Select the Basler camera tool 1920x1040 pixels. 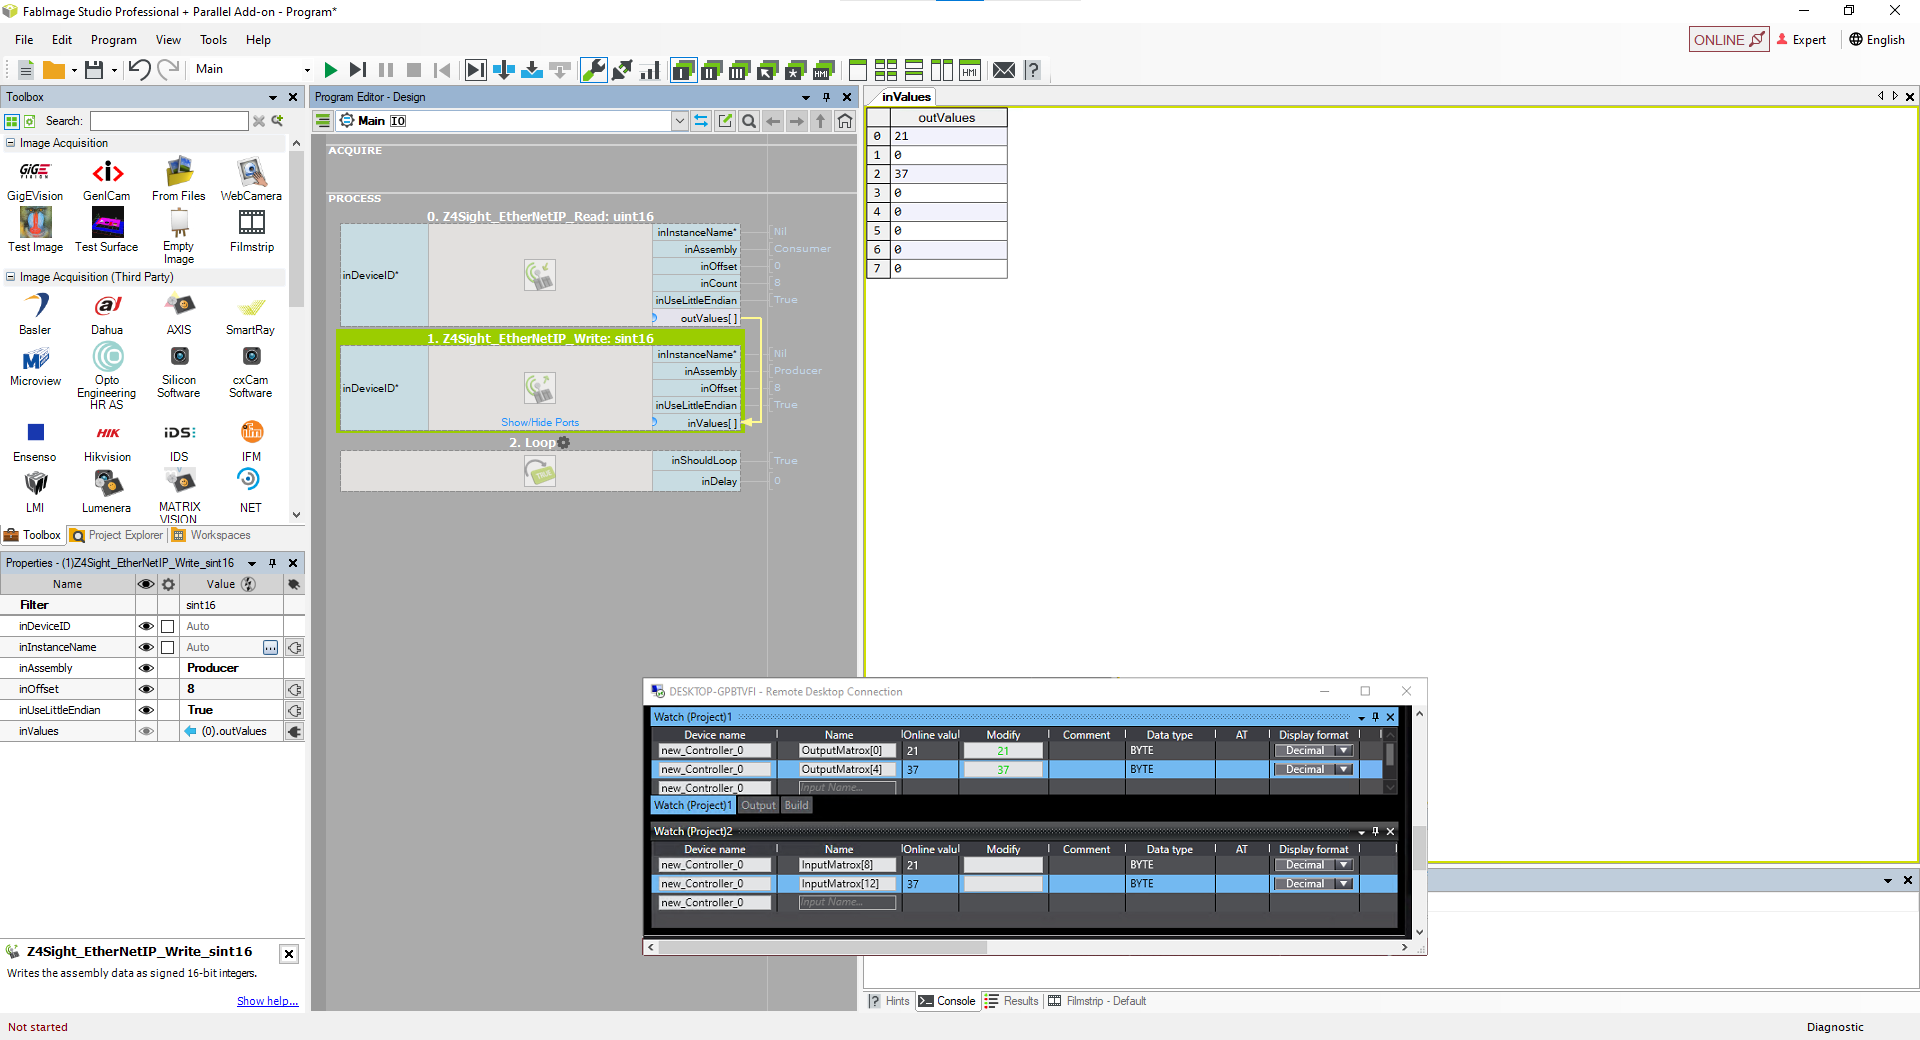point(35,314)
